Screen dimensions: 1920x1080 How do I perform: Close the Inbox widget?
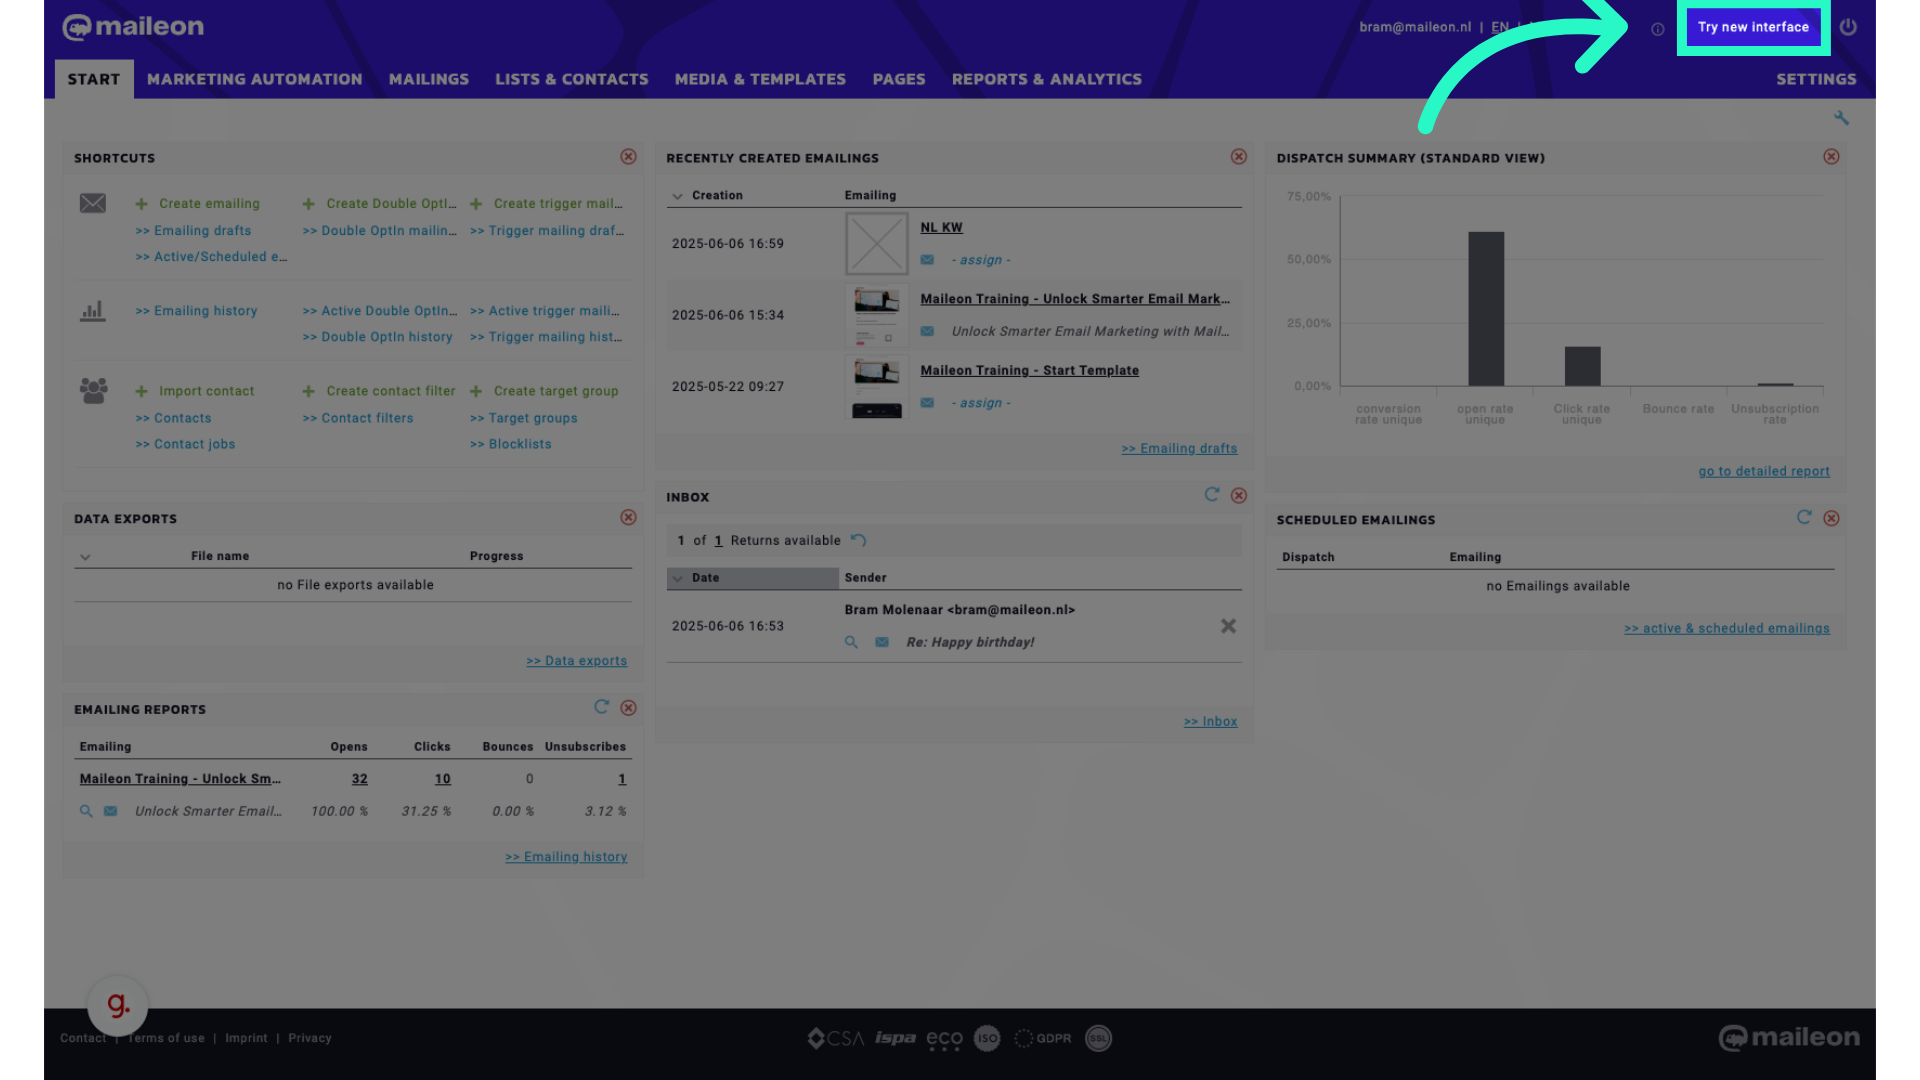[x=1239, y=496]
